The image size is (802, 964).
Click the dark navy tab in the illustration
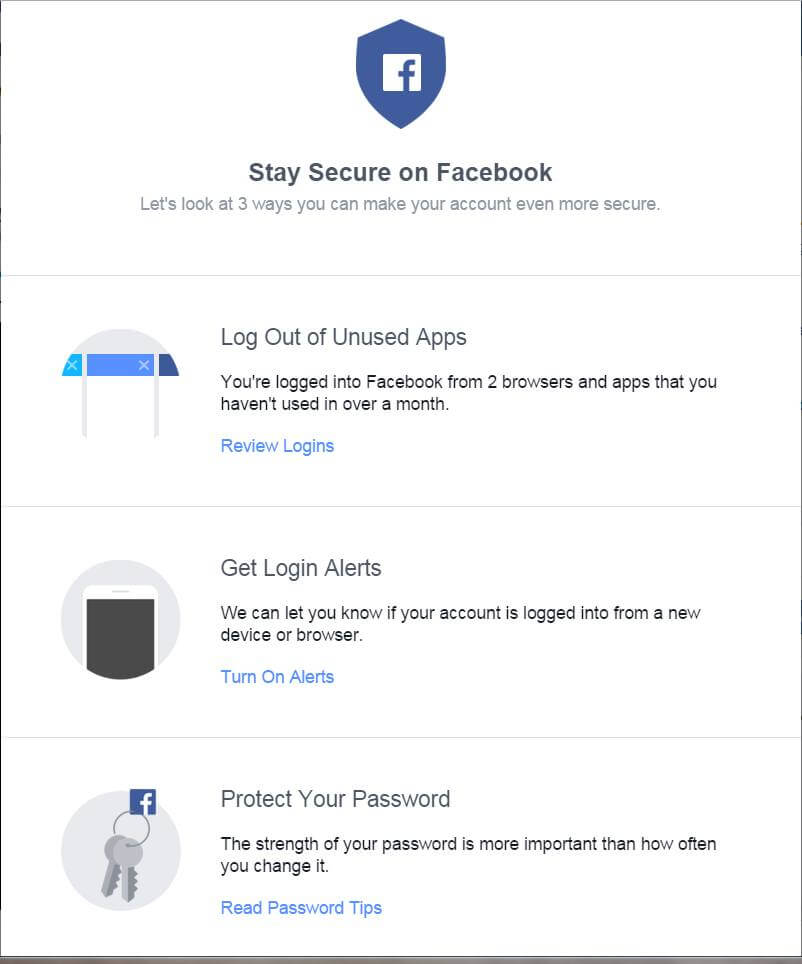(x=168, y=365)
